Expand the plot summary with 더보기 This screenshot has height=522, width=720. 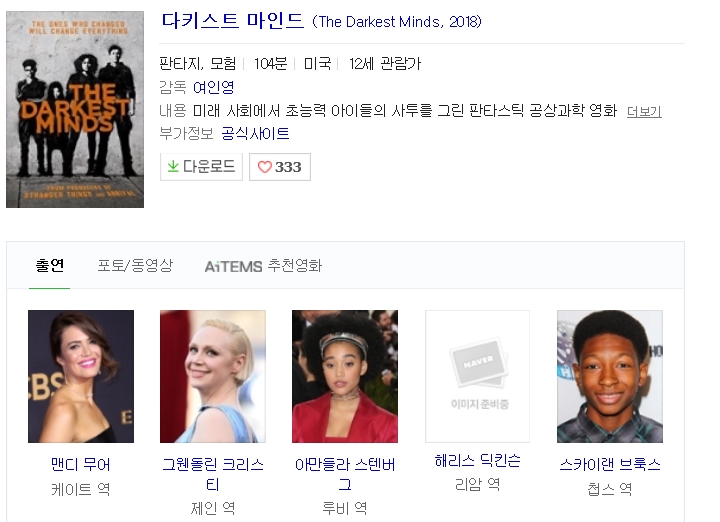(643, 111)
